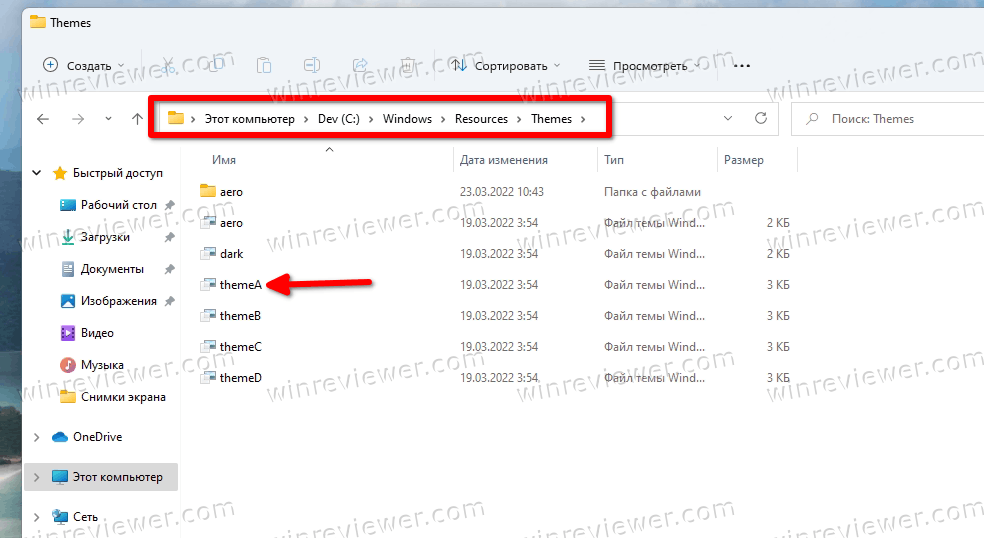Image resolution: width=984 pixels, height=538 pixels.
Task: Sort by Дата изменения column header
Action: tap(503, 160)
